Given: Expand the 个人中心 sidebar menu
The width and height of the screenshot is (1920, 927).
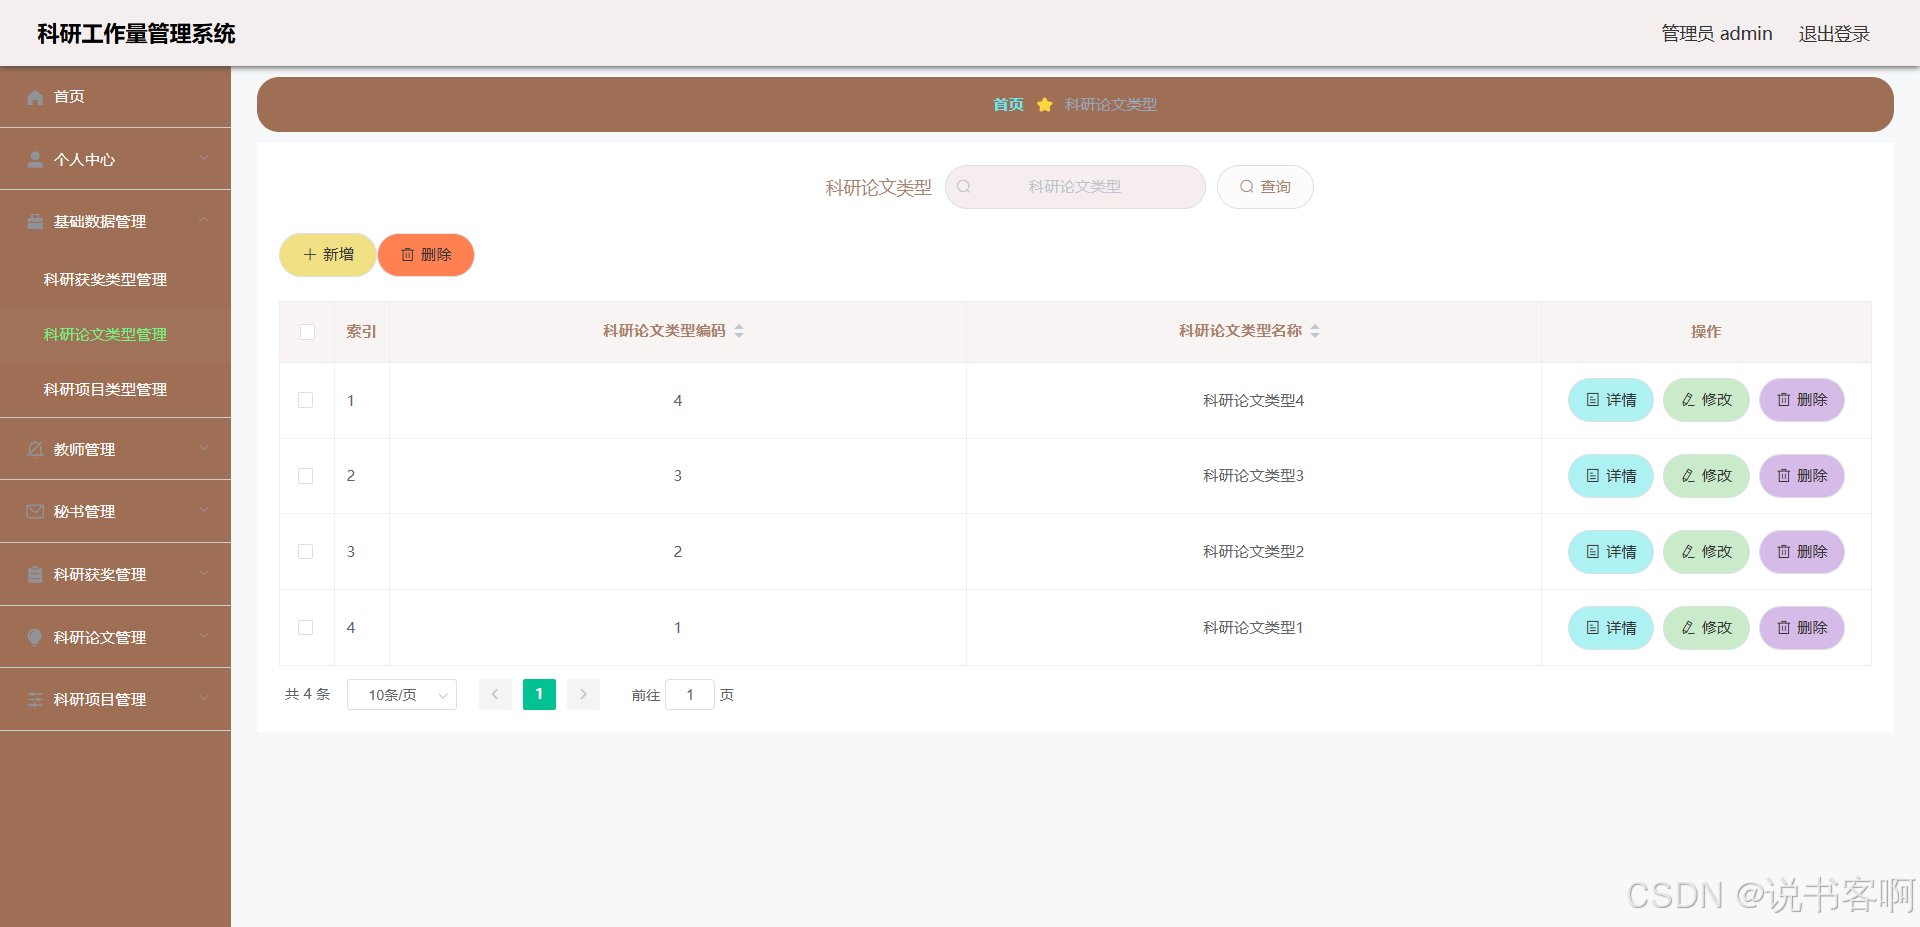Looking at the screenshot, I should pyautogui.click(x=115, y=159).
